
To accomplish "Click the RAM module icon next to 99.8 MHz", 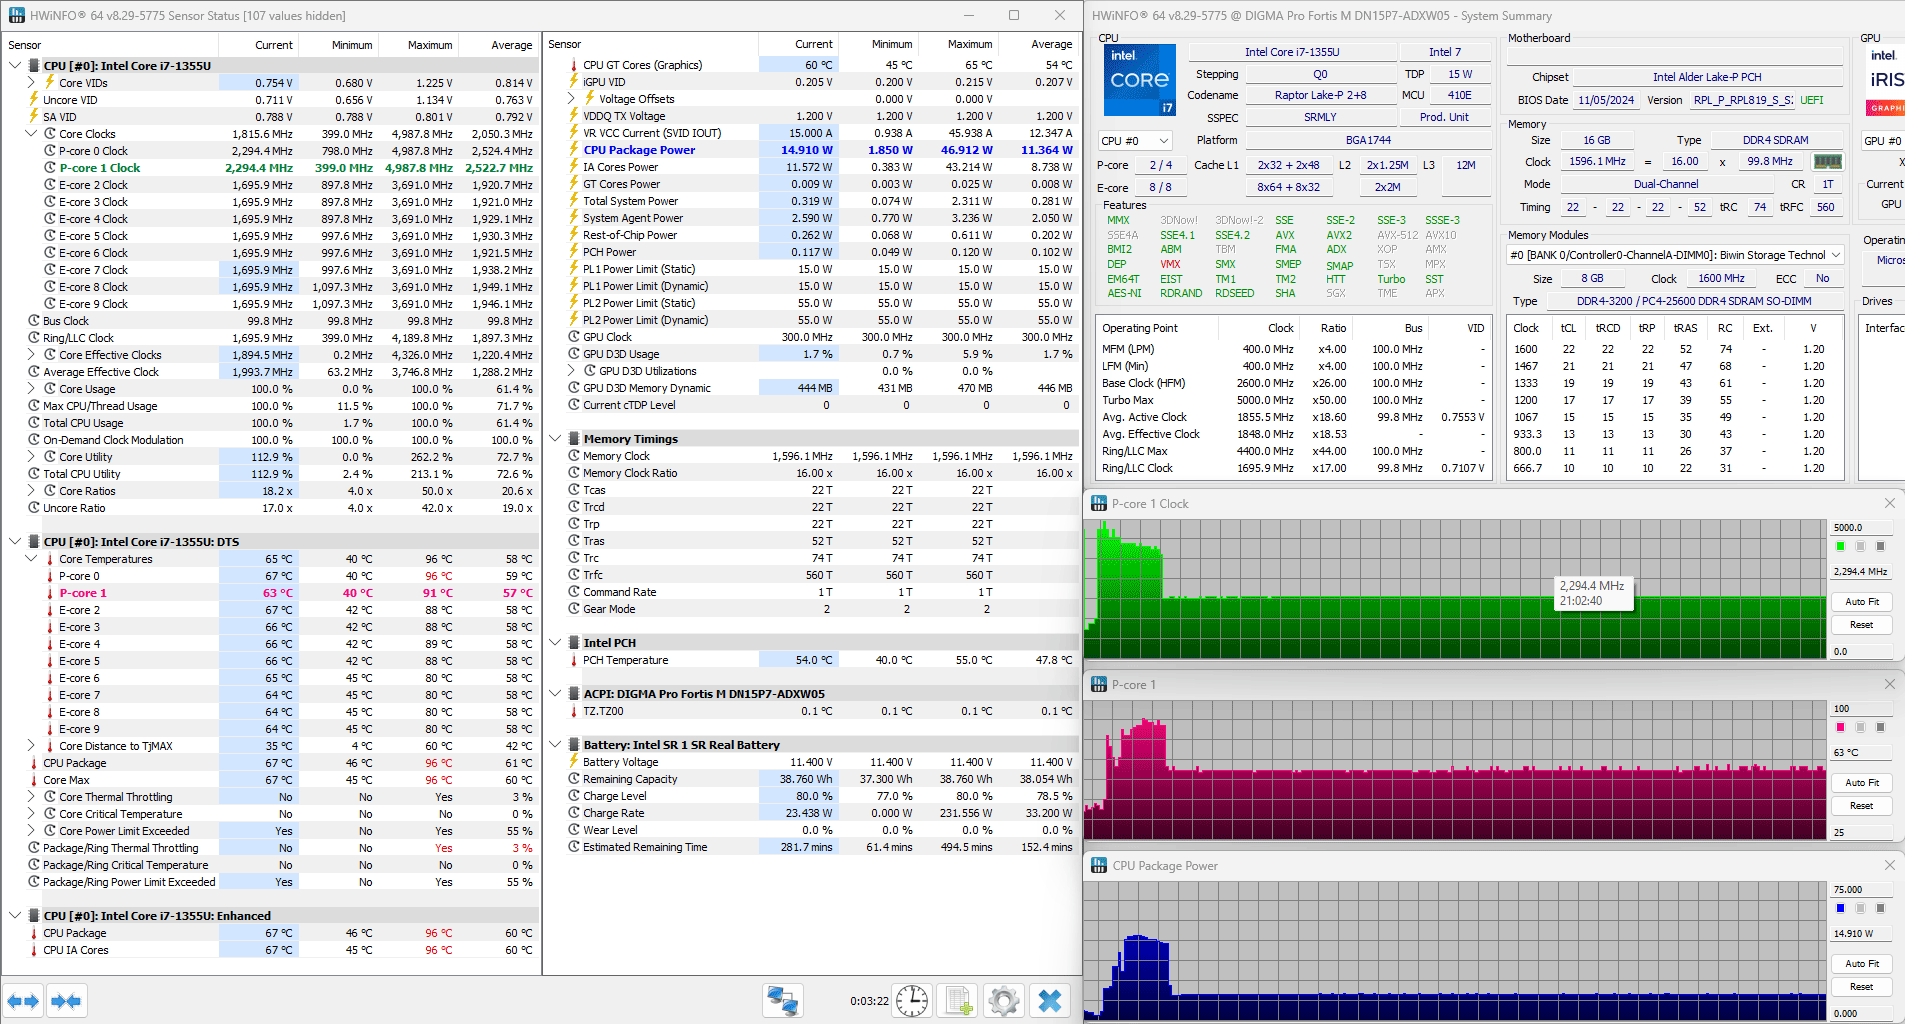I will point(1828,161).
